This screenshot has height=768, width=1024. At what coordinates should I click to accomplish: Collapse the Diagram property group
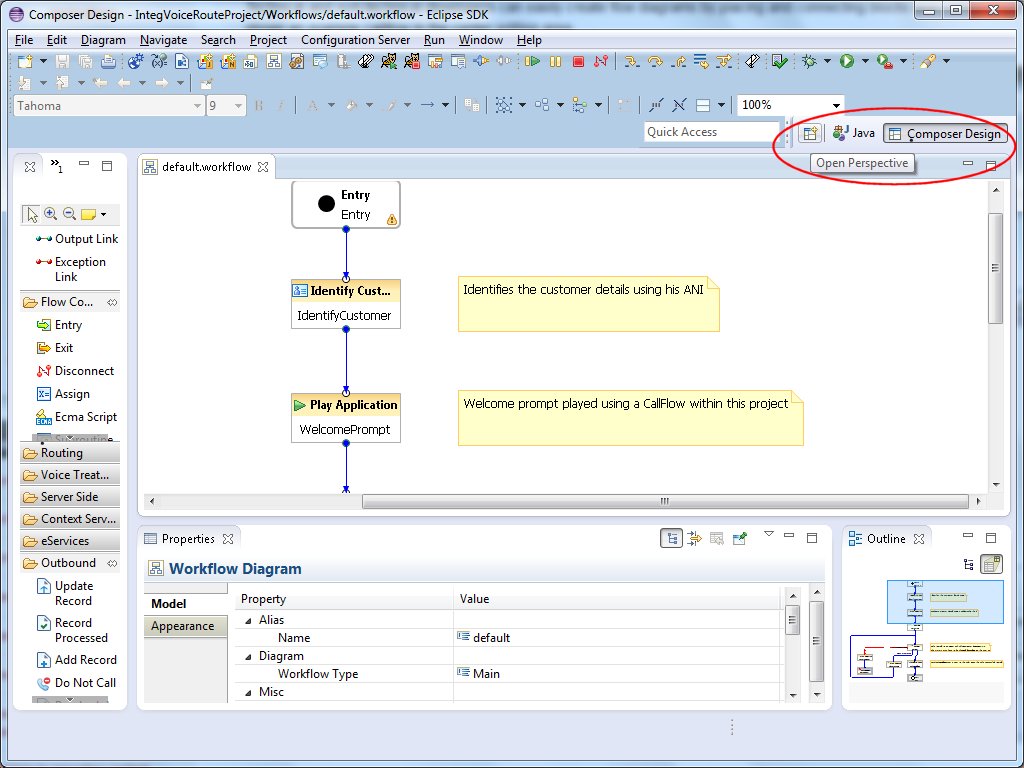click(x=248, y=656)
